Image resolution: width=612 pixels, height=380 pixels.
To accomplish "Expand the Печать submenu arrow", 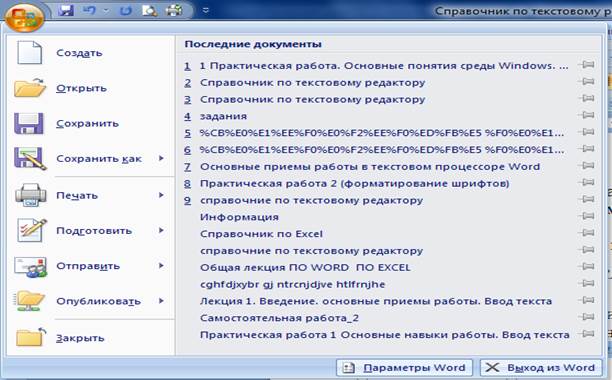I will tap(161, 195).
